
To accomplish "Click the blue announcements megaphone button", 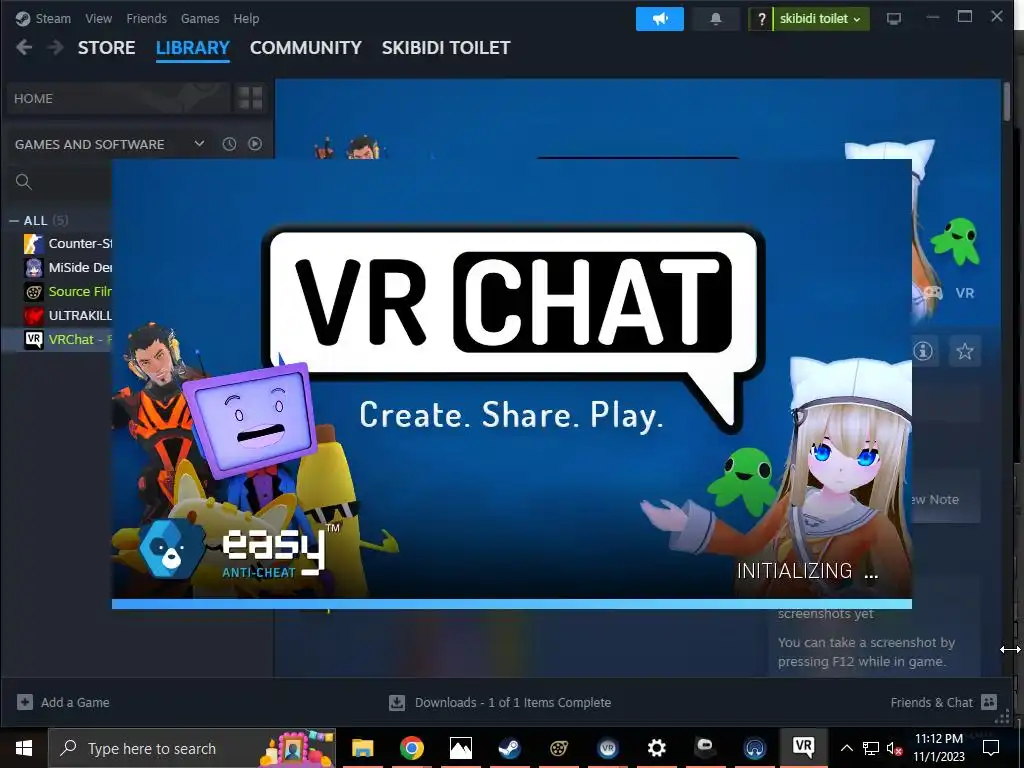I will point(660,19).
